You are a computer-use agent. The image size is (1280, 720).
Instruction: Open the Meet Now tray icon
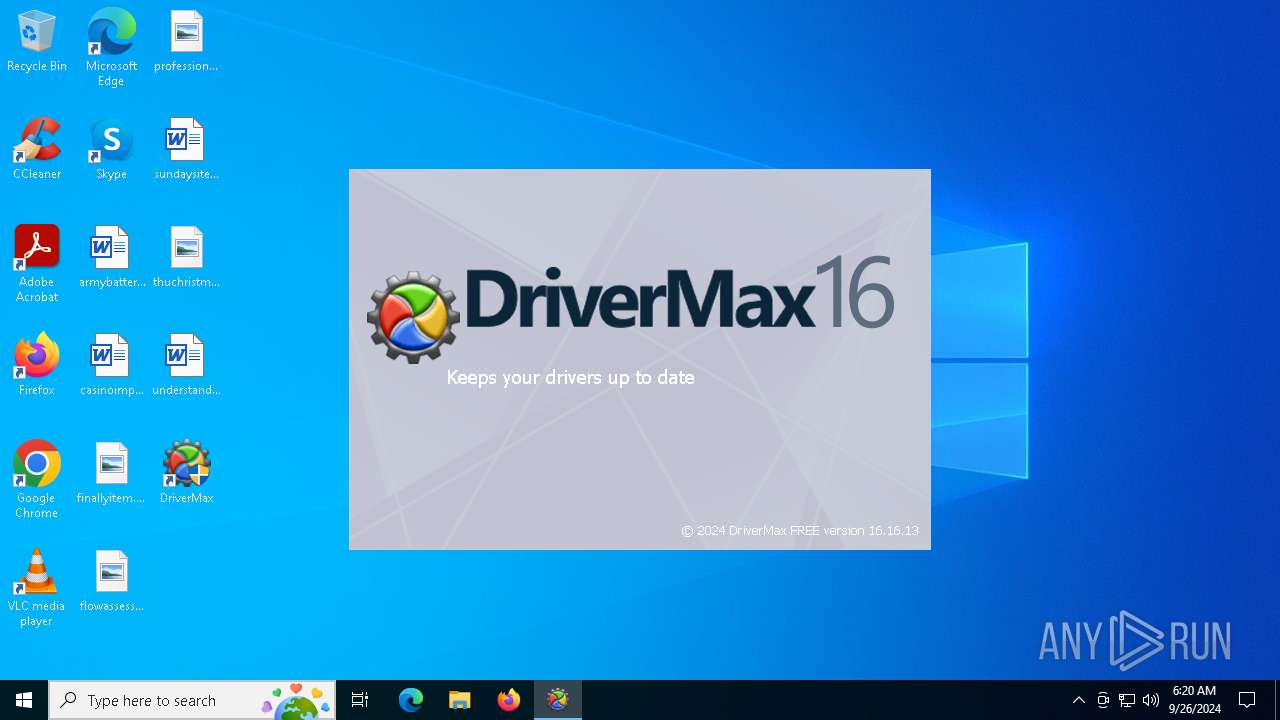[x=1103, y=700]
